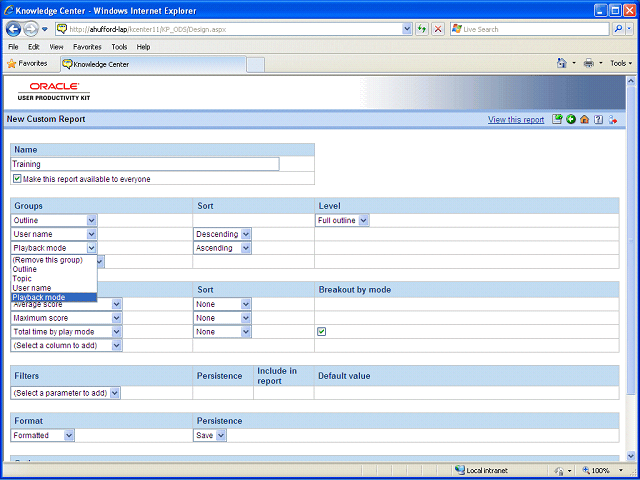Click the page icon in the address bar
Viewport: 640px width, 480px height.
[62, 29]
